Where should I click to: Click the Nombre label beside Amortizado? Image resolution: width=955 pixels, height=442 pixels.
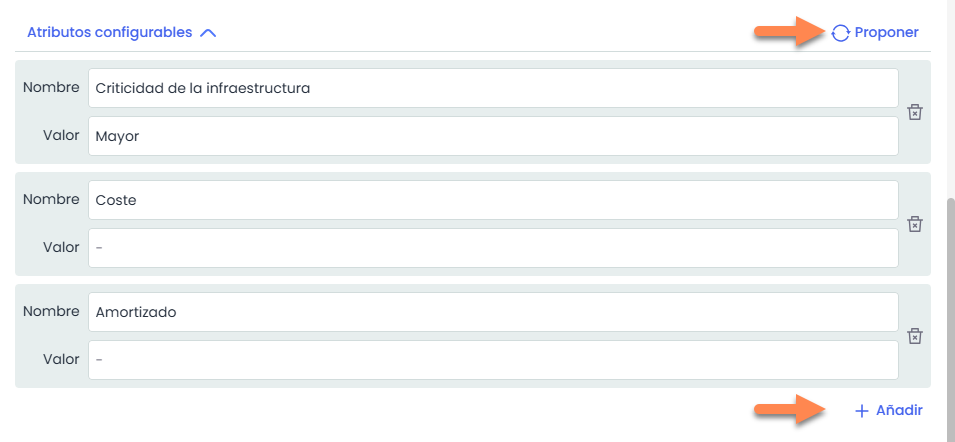52,311
